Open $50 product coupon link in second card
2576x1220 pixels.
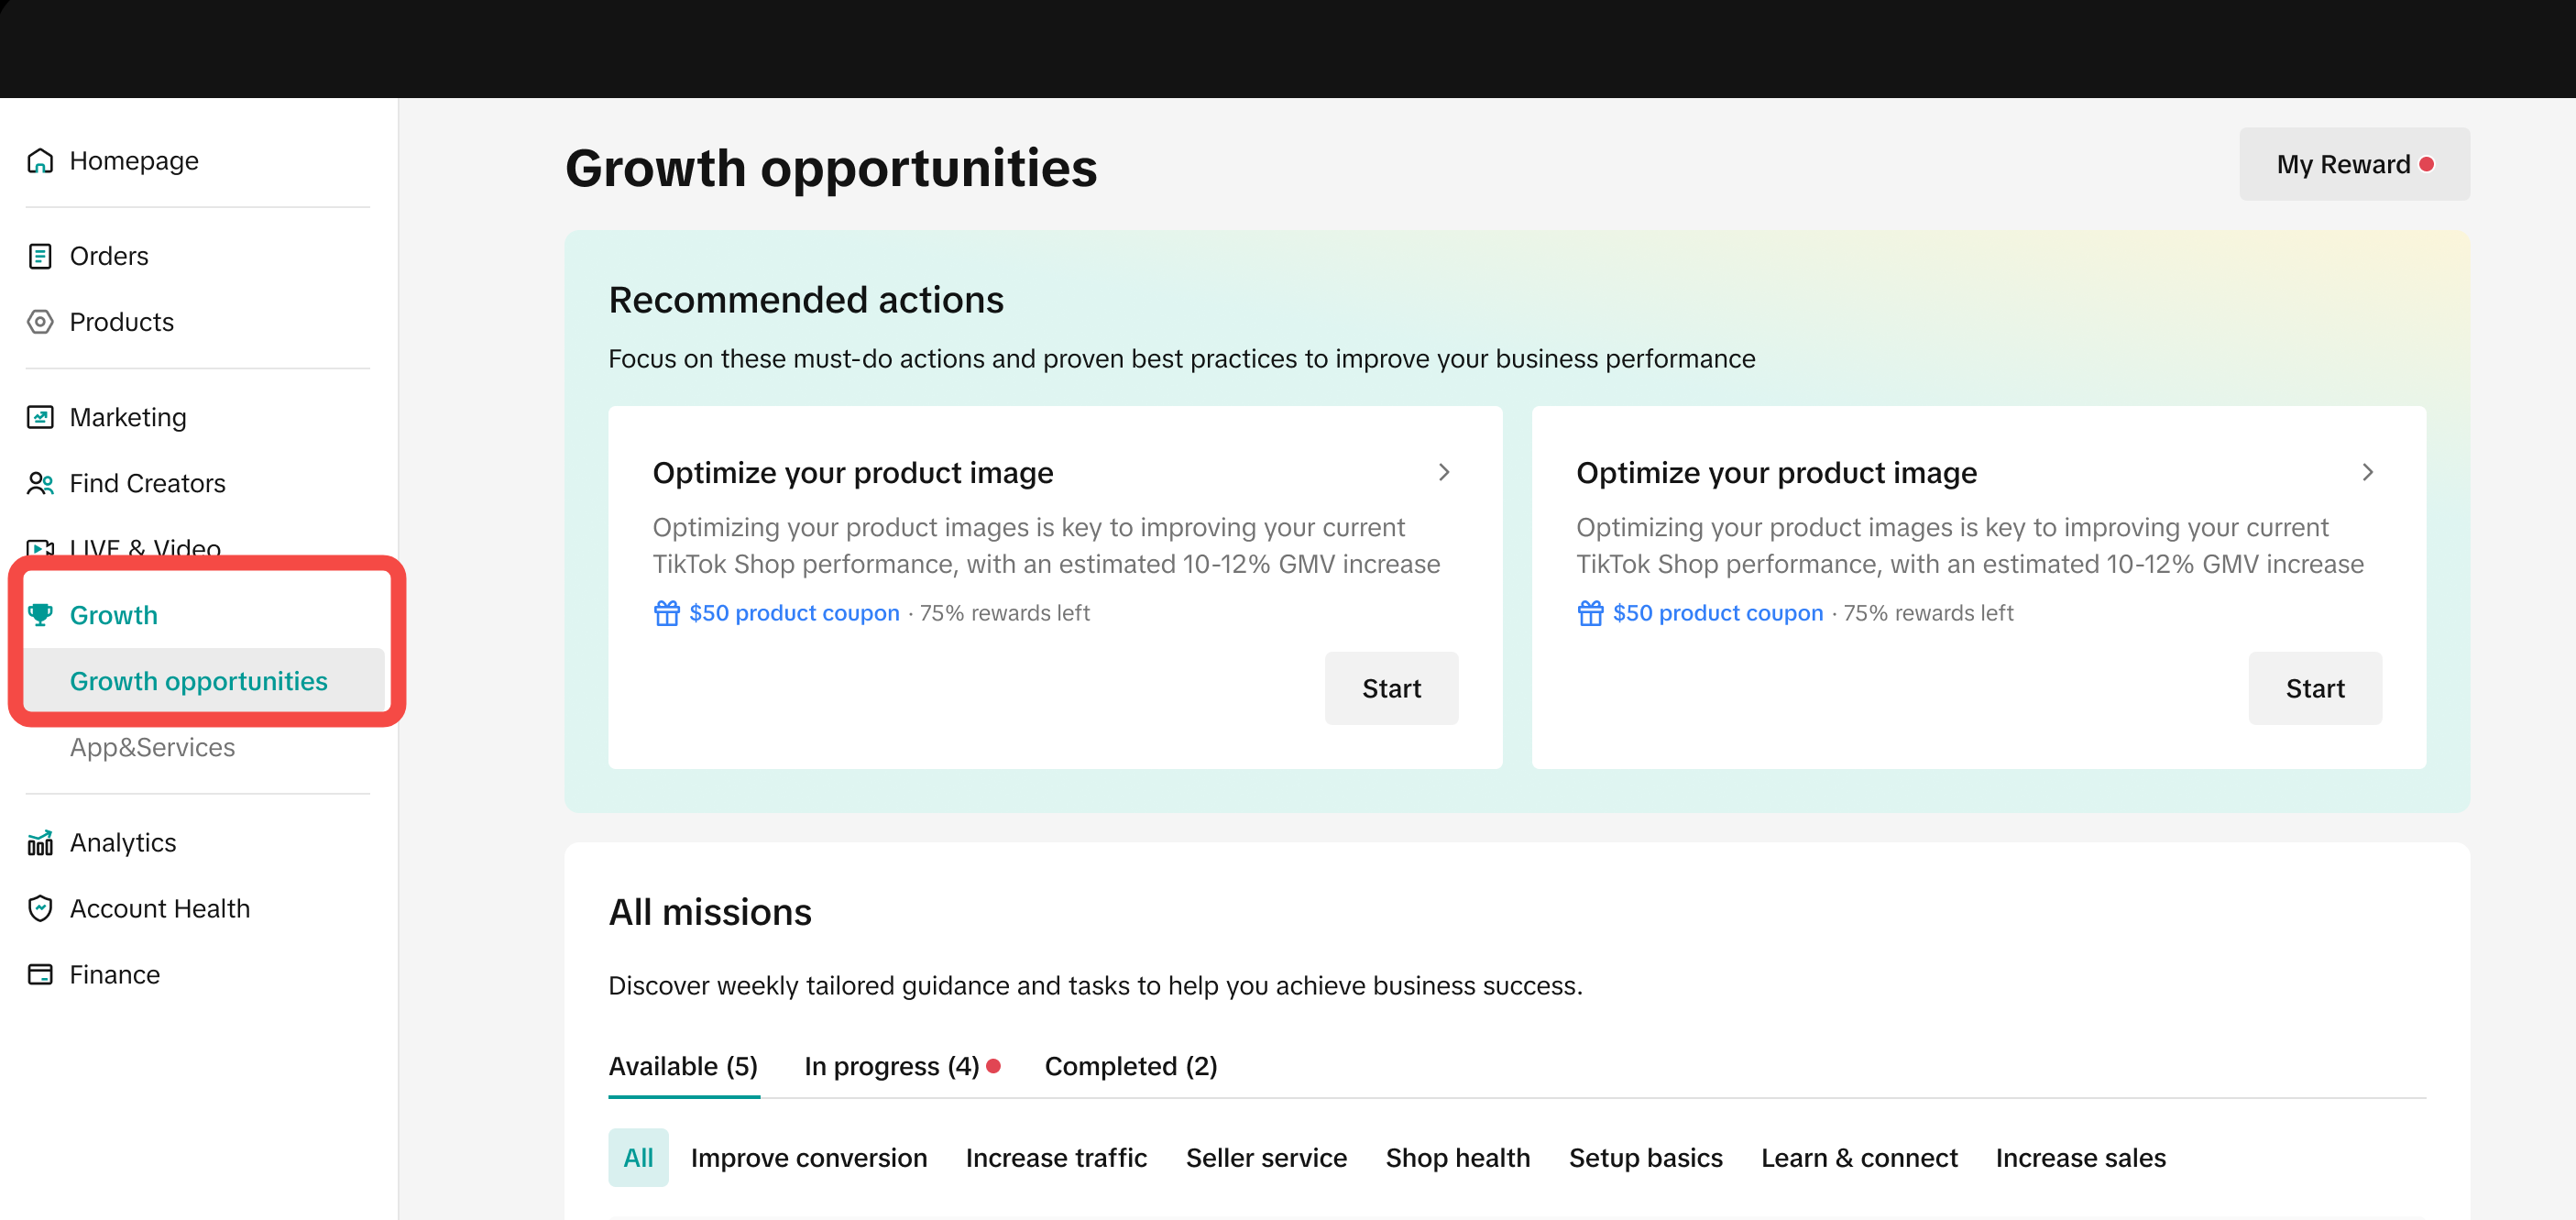[x=1717, y=613]
